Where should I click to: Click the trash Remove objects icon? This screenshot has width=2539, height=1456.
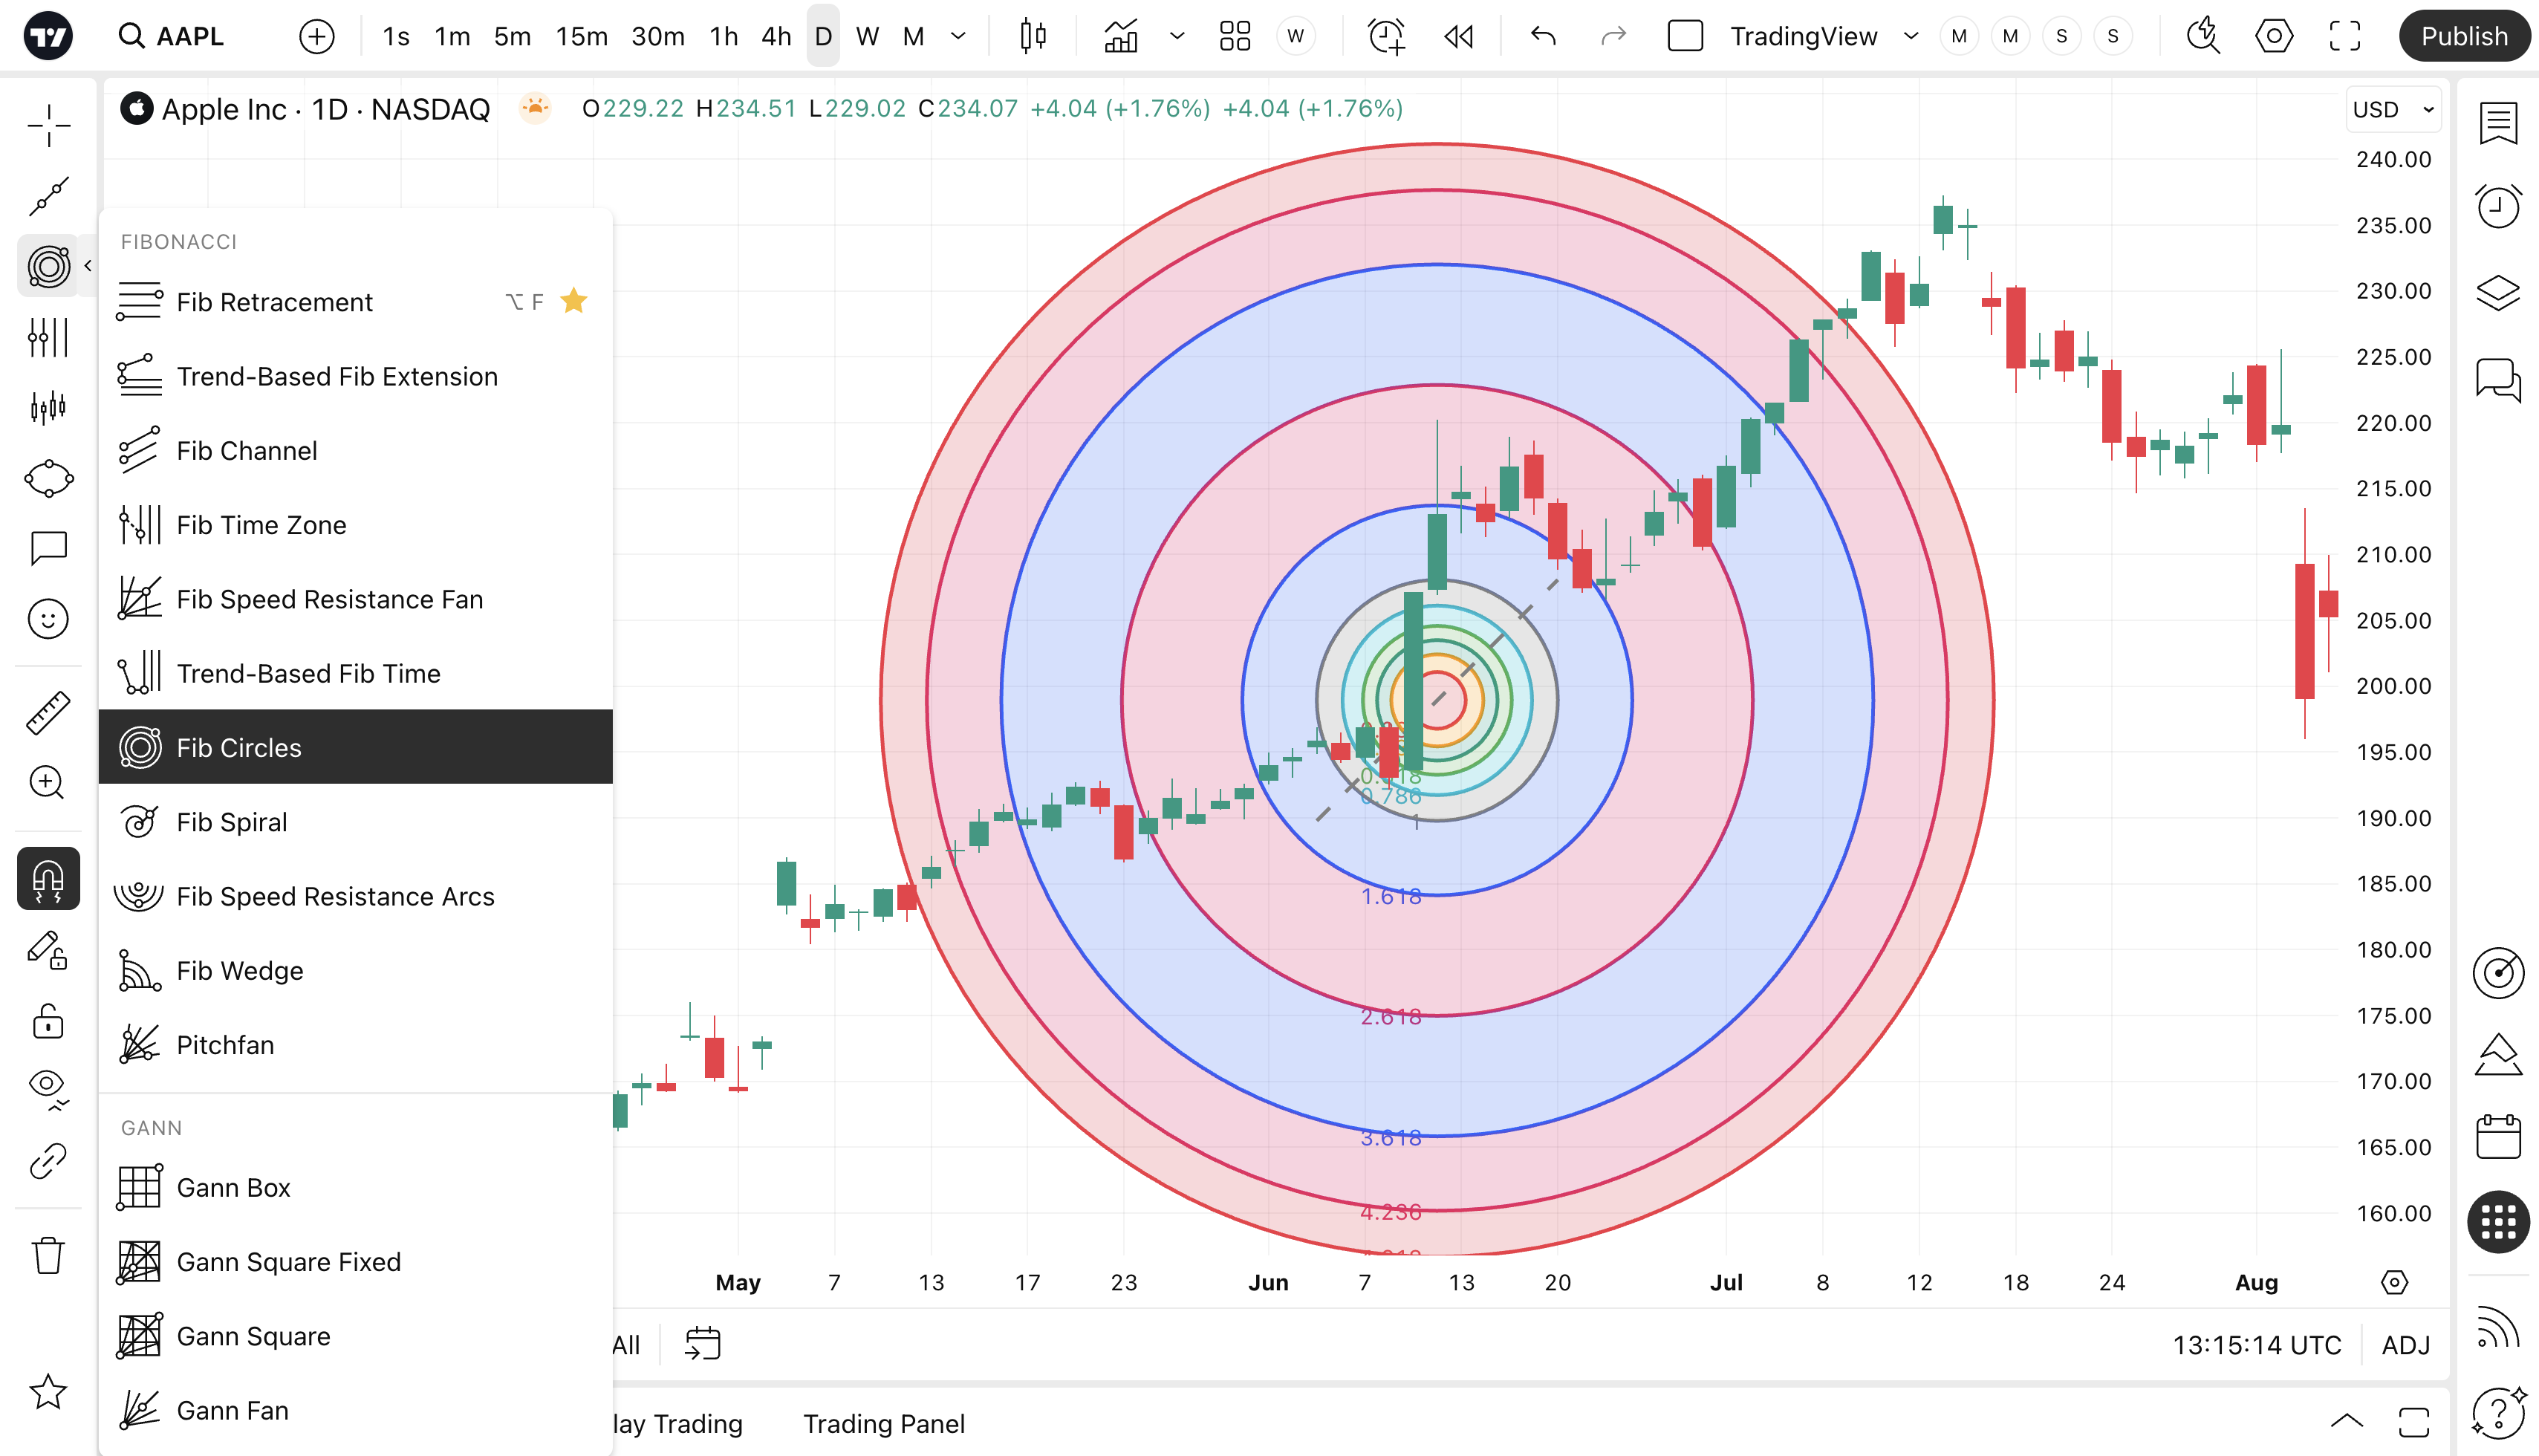coord(48,1255)
